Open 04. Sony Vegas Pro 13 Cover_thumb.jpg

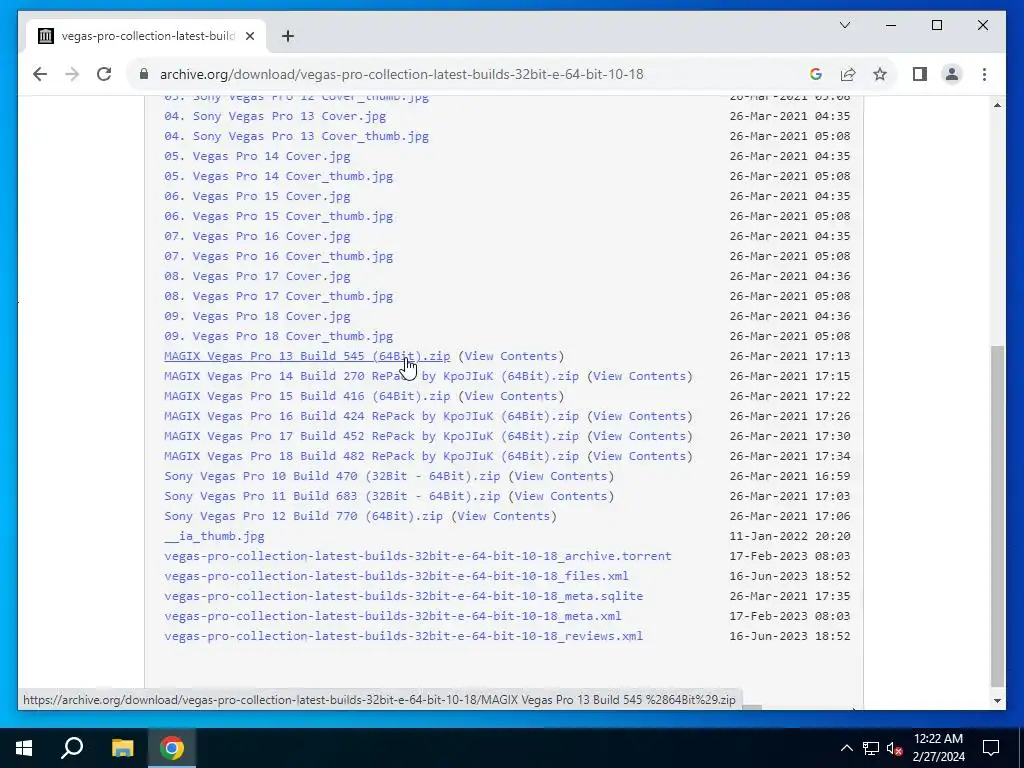coord(296,136)
